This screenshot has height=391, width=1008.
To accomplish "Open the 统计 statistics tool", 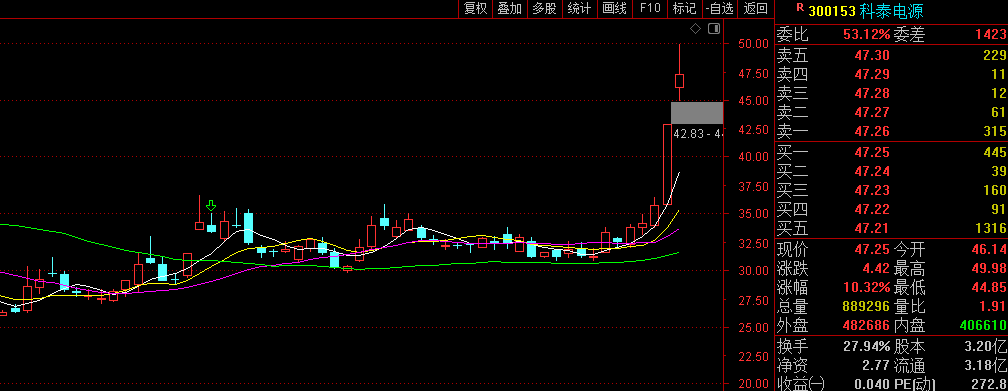I will pyautogui.click(x=579, y=8).
